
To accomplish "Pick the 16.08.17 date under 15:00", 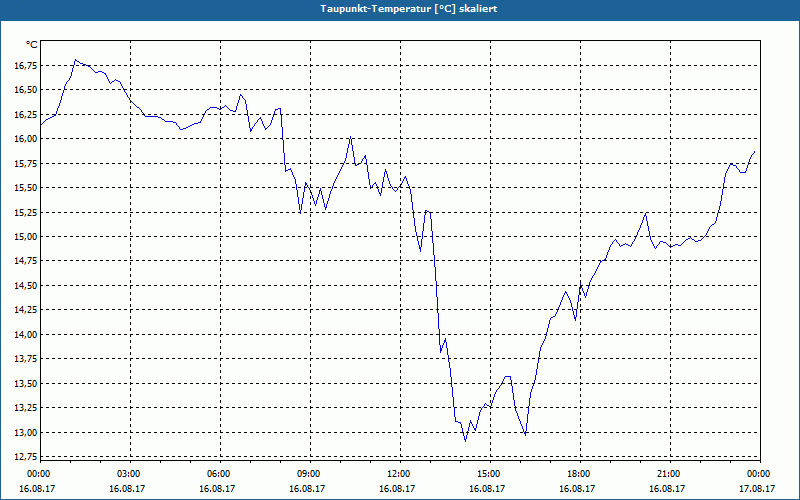I will (x=488, y=488).
